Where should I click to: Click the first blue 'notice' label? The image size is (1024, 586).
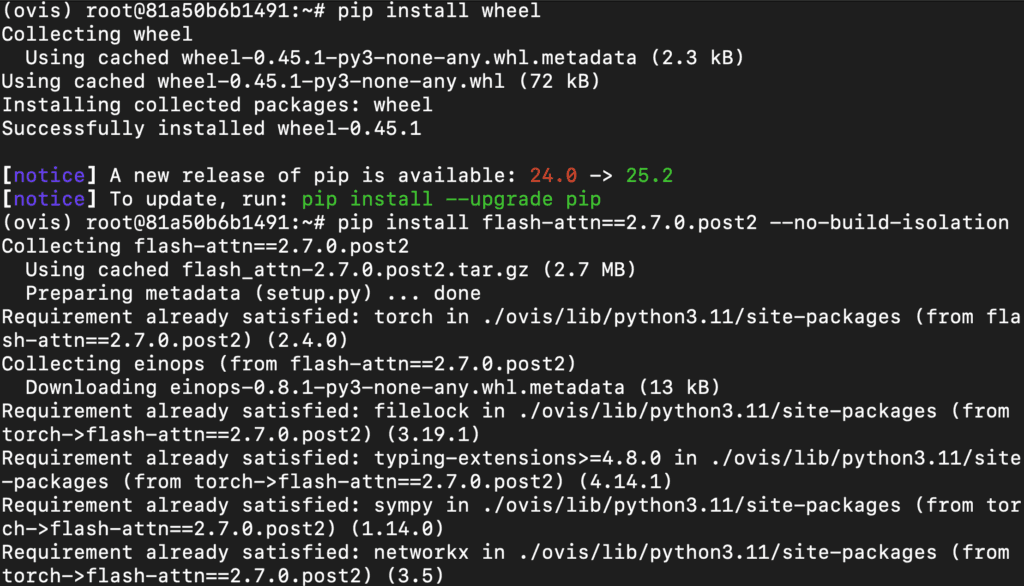[50, 176]
